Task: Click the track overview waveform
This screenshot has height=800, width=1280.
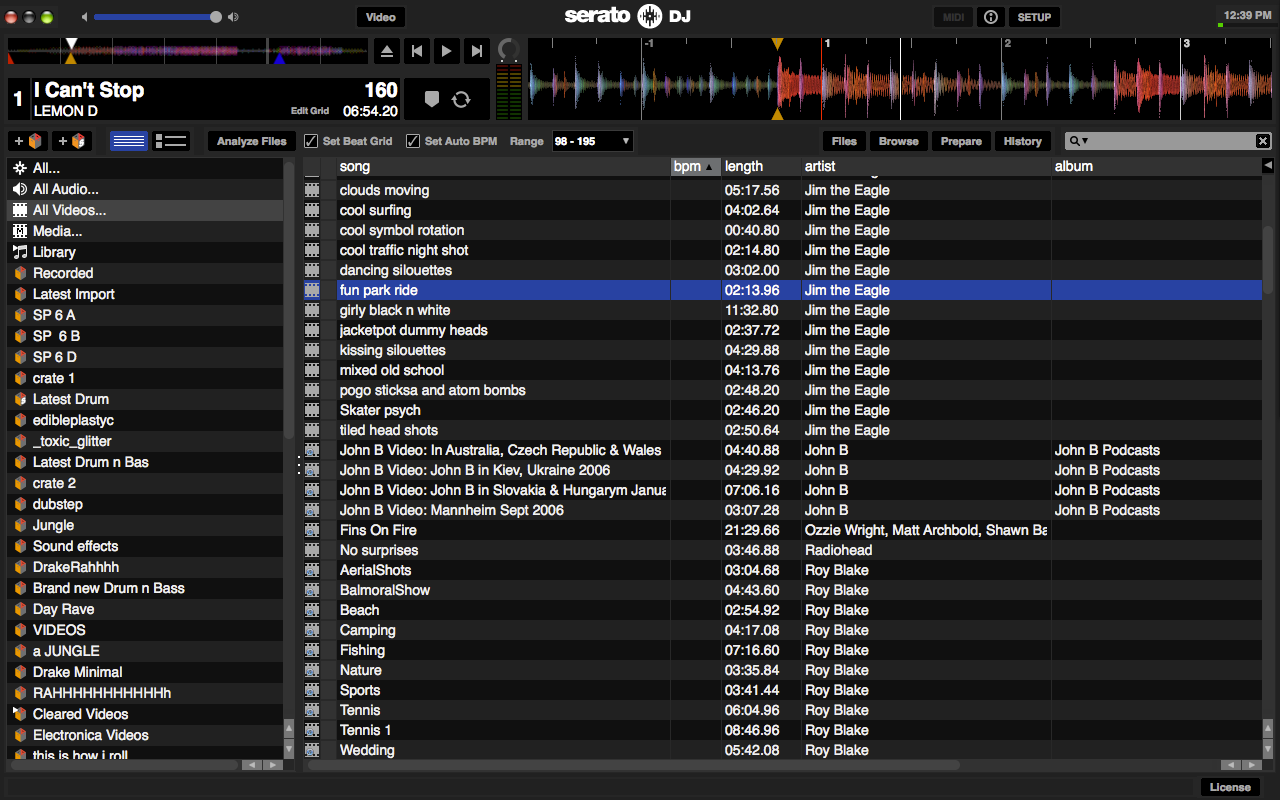Action: 188,51
